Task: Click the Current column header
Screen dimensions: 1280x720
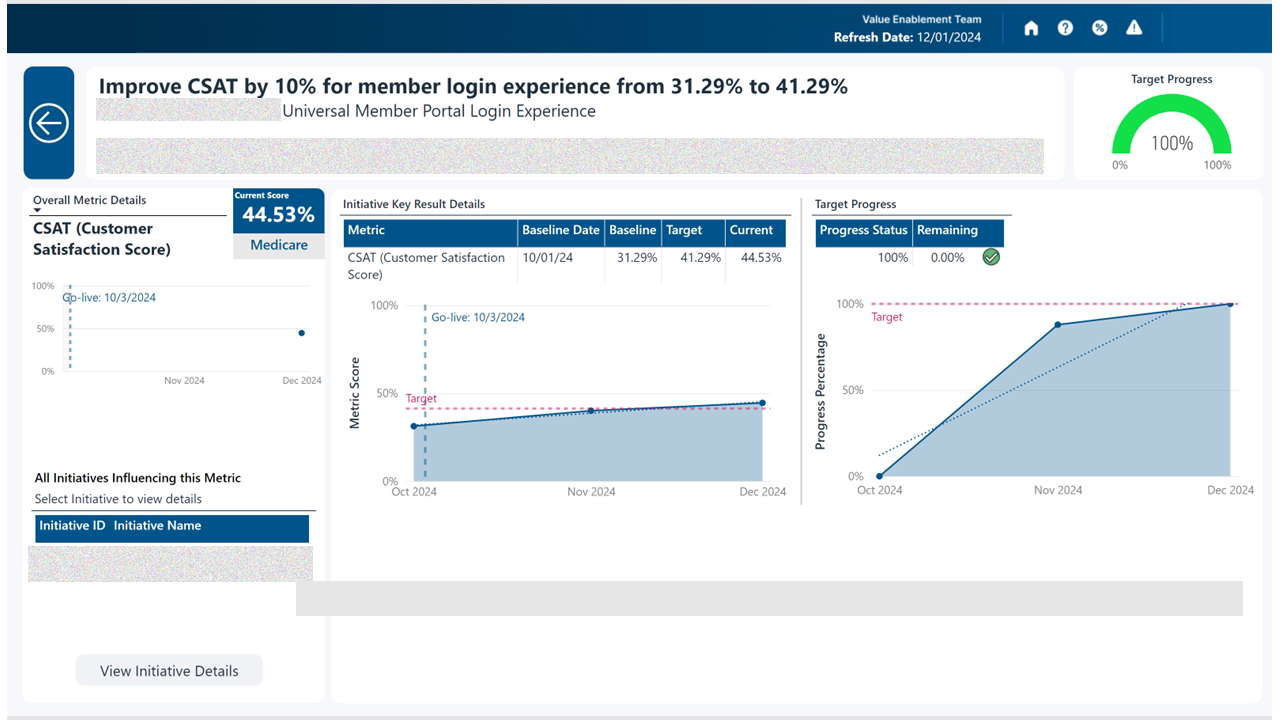Action: 755,231
